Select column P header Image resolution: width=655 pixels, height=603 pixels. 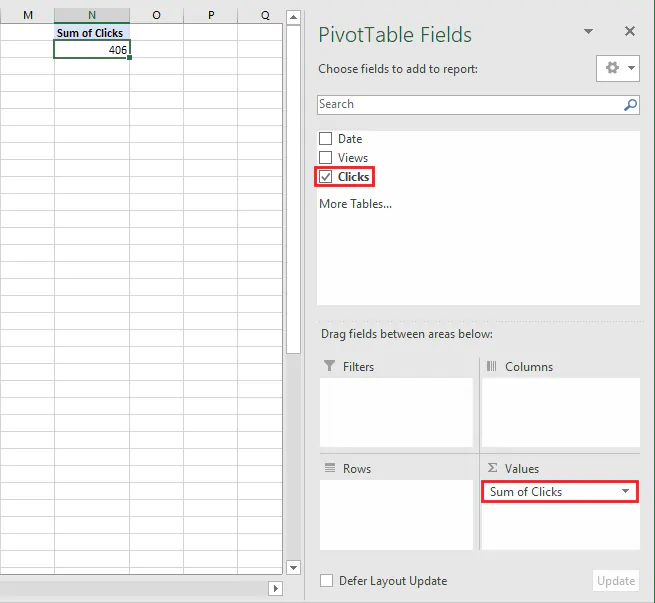(211, 15)
